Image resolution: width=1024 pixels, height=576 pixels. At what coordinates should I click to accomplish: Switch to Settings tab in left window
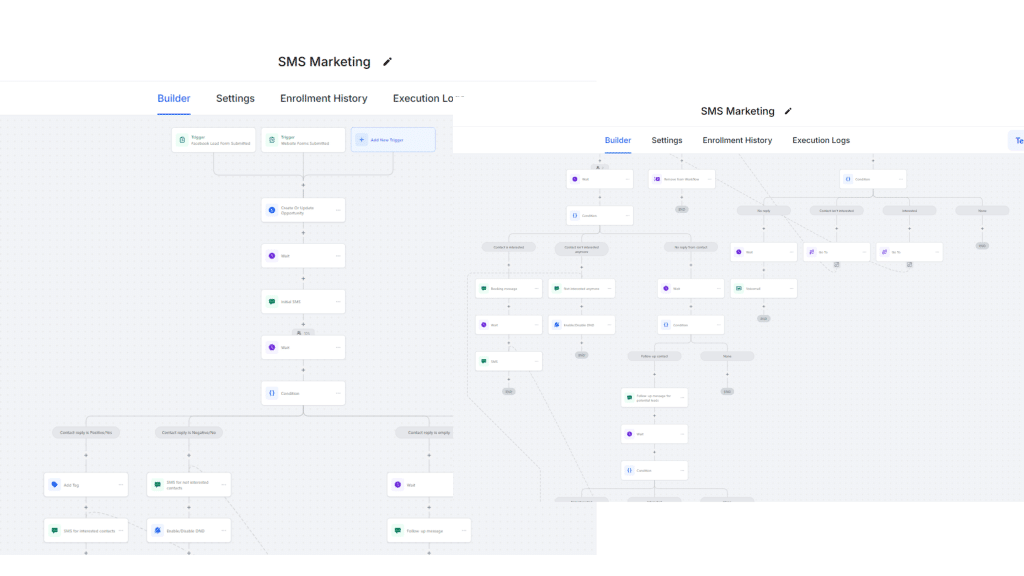coord(235,98)
